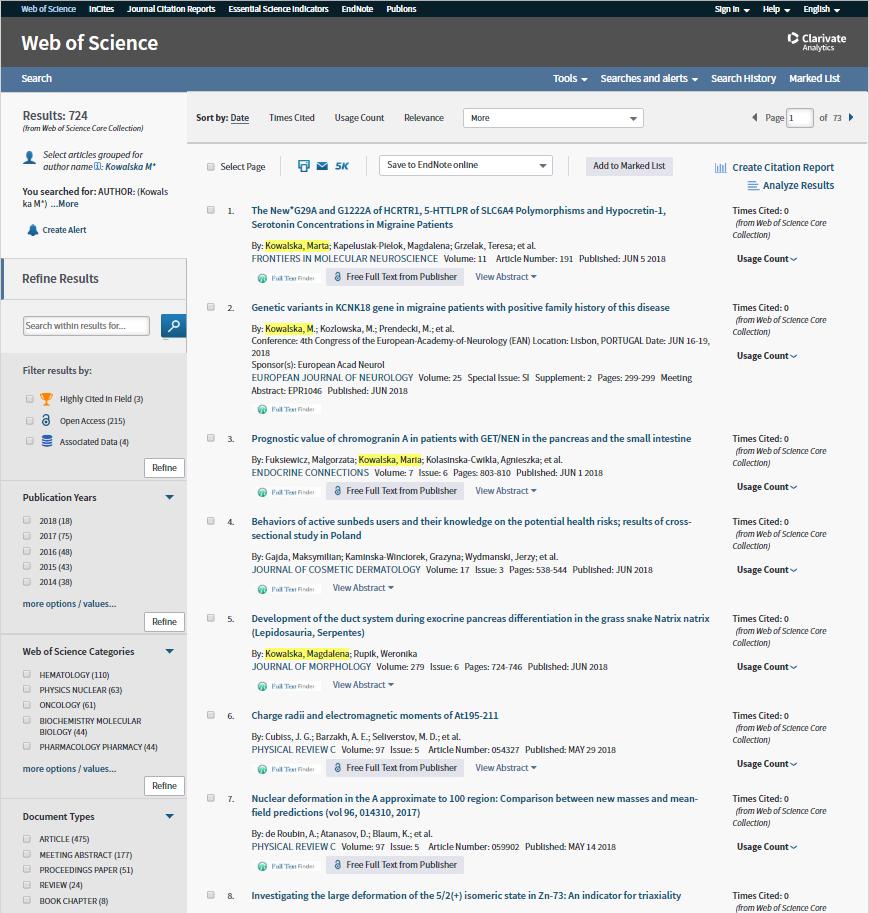Go to previous page arrow
The image size is (869, 913).
click(755, 117)
